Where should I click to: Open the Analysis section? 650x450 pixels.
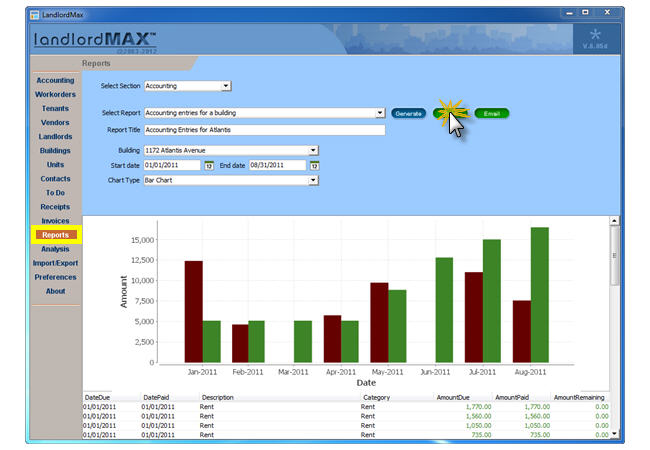[55, 249]
